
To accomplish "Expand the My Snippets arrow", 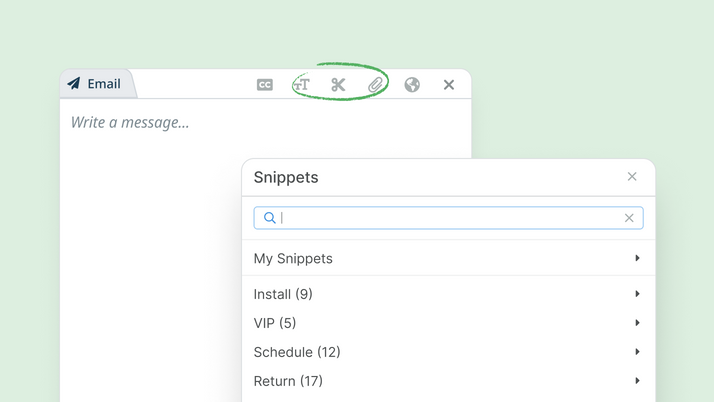I will [638, 258].
